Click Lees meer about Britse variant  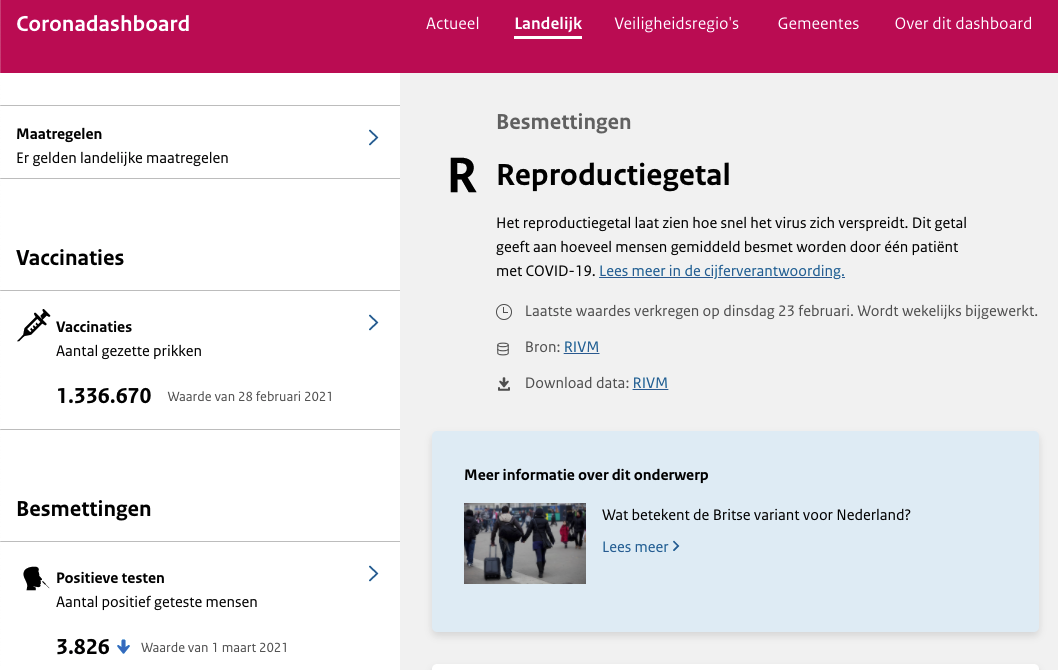pos(641,547)
